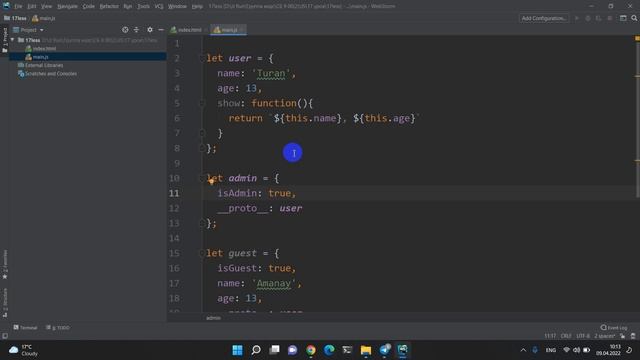The width and height of the screenshot is (640, 360).
Task: Click the warning indicator at top of editor scrollbar
Action: pos(637,38)
